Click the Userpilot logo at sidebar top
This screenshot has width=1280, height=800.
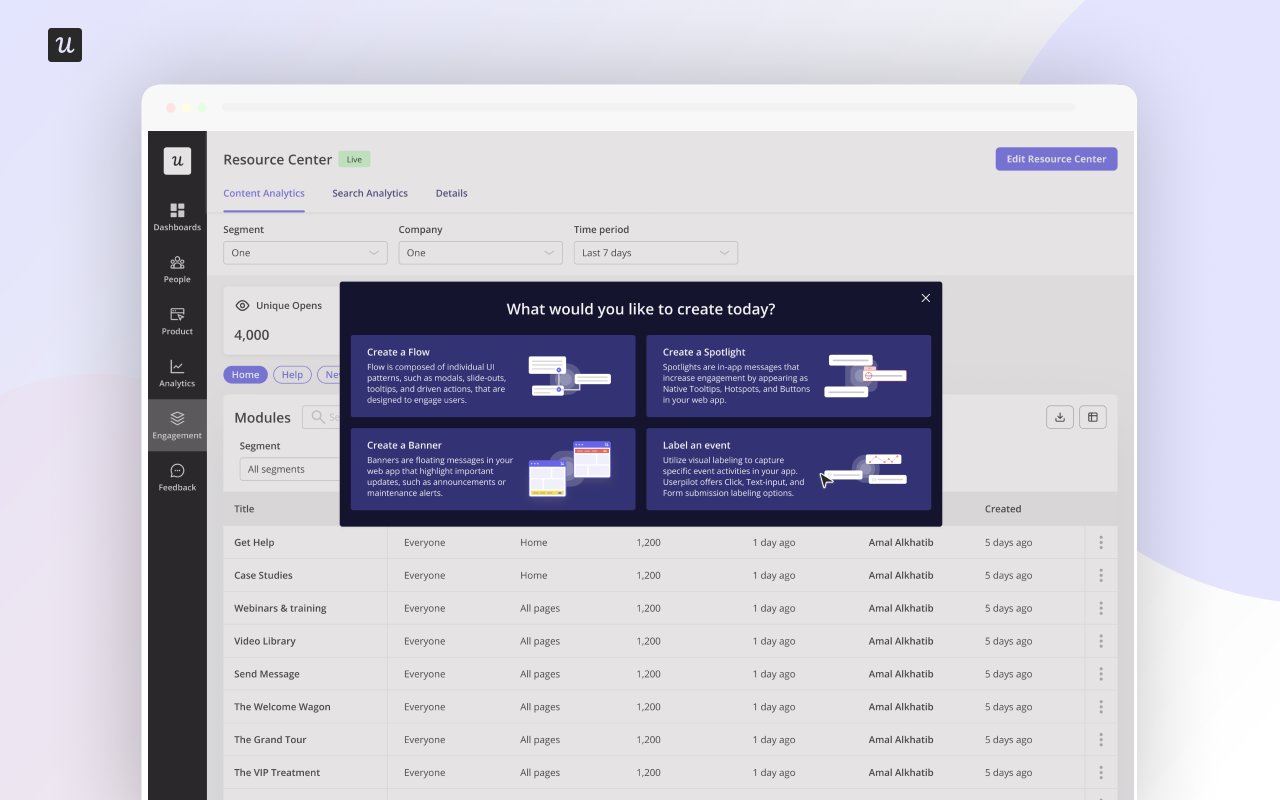coord(177,161)
